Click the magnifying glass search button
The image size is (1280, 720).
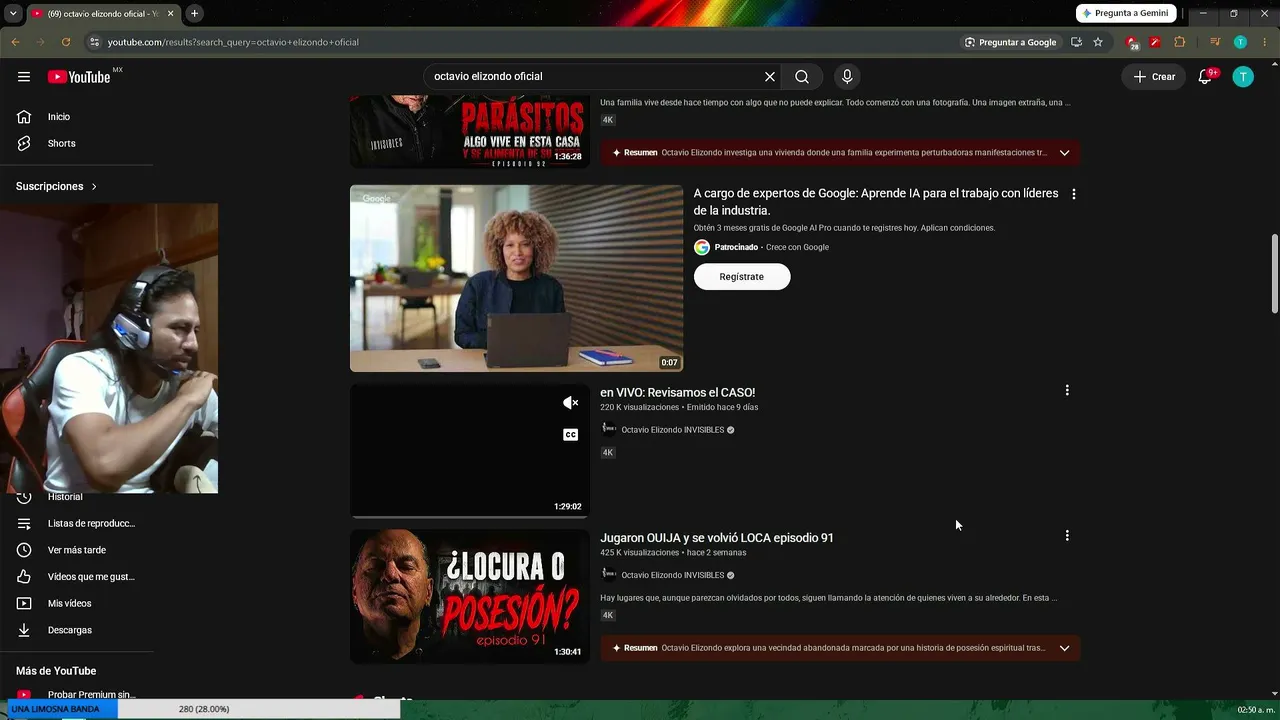coord(802,77)
